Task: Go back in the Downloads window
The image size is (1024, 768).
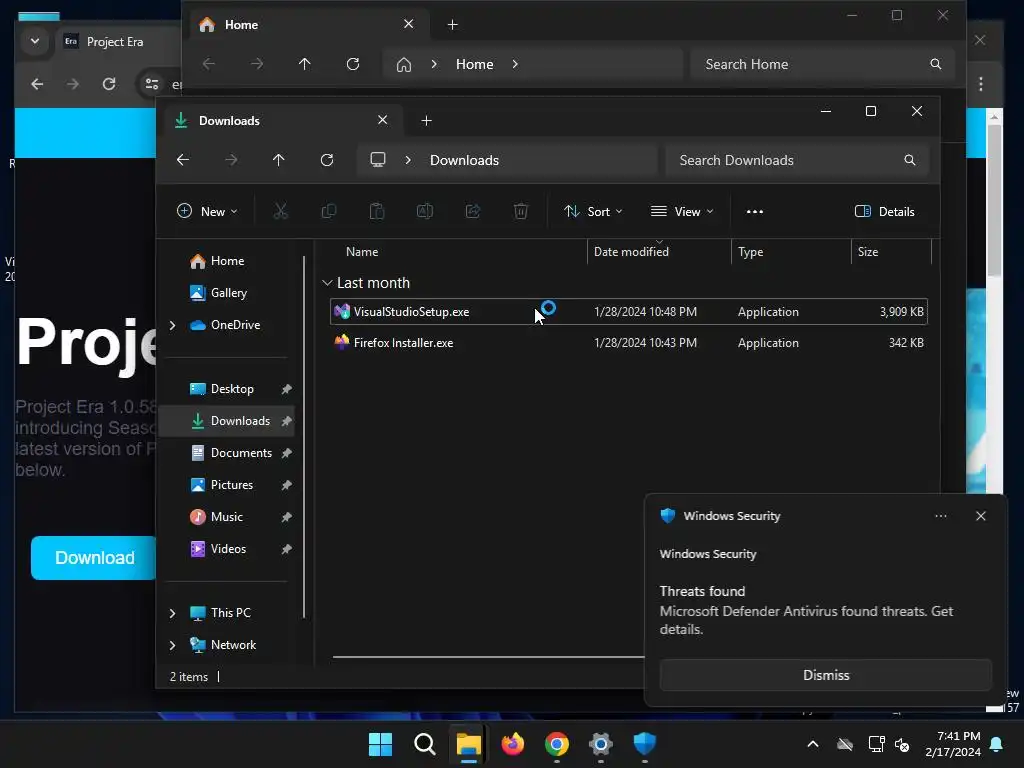Action: [x=183, y=160]
